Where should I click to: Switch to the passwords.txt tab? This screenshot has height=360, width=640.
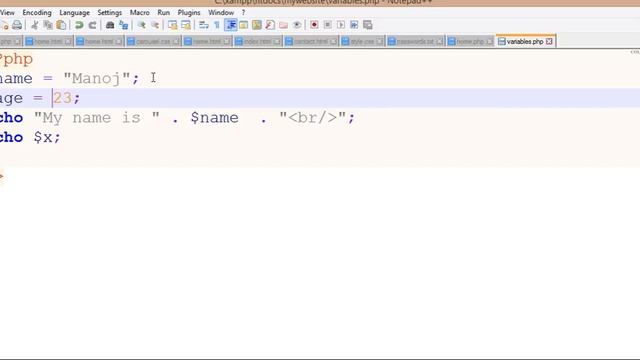415,42
